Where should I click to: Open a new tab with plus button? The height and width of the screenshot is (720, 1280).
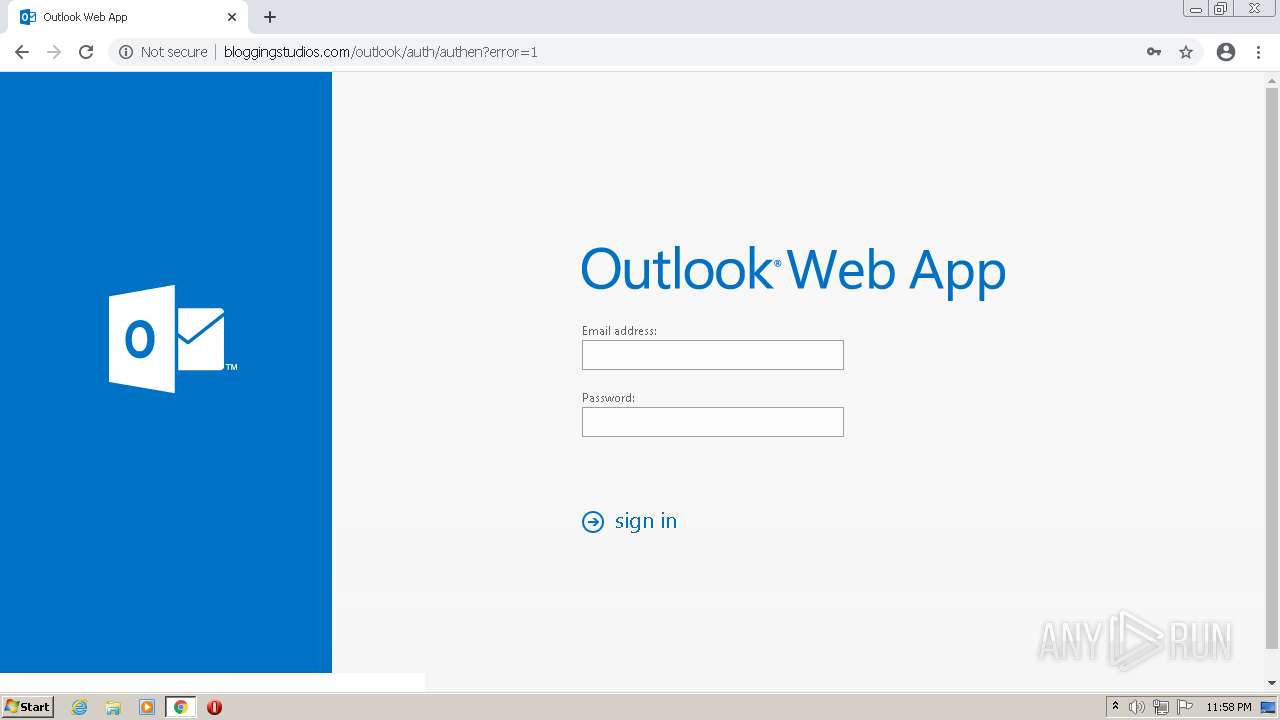(270, 17)
